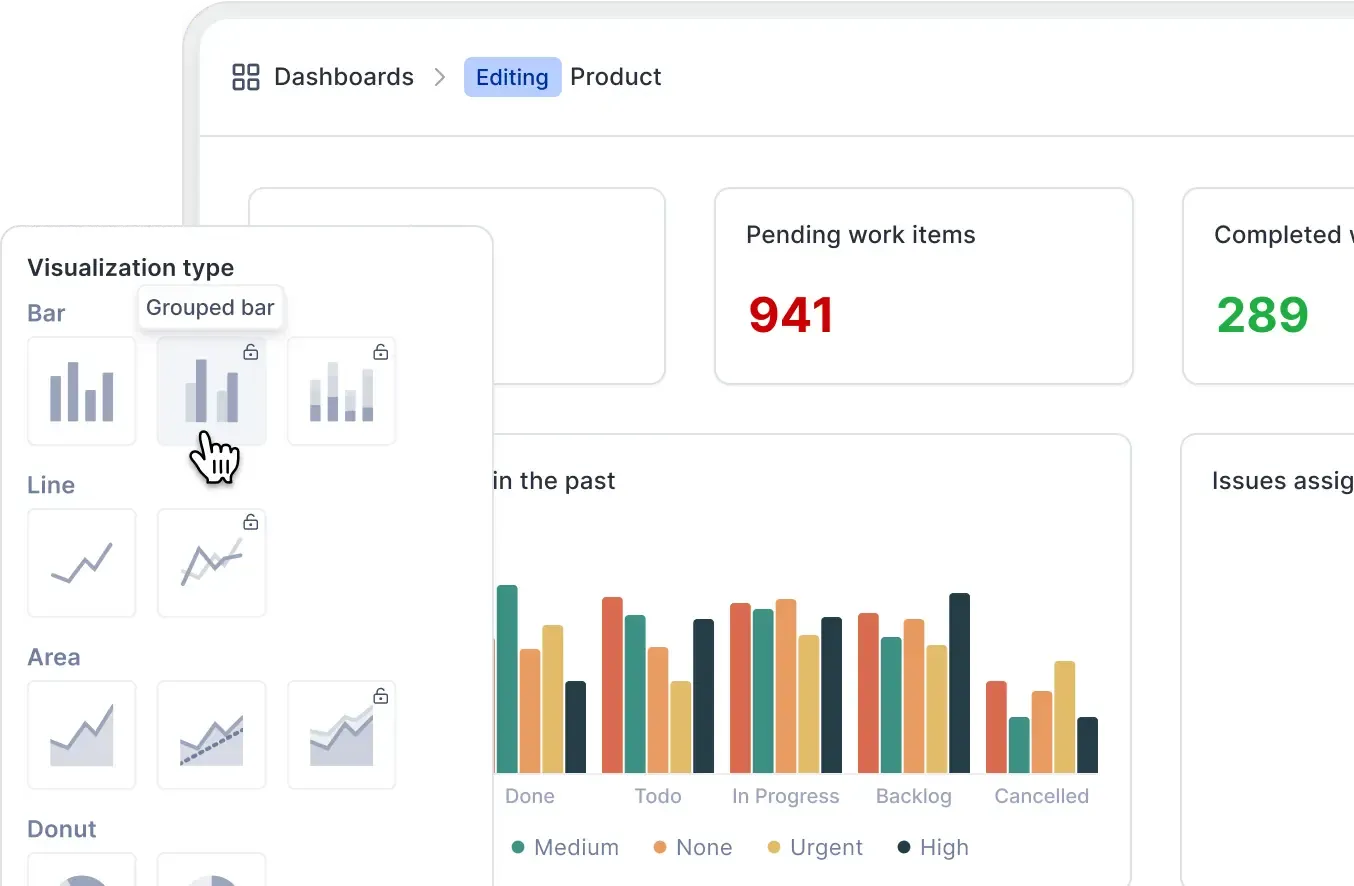Toggle Urgent series in chart legend
1354x886 pixels.
pos(814,847)
